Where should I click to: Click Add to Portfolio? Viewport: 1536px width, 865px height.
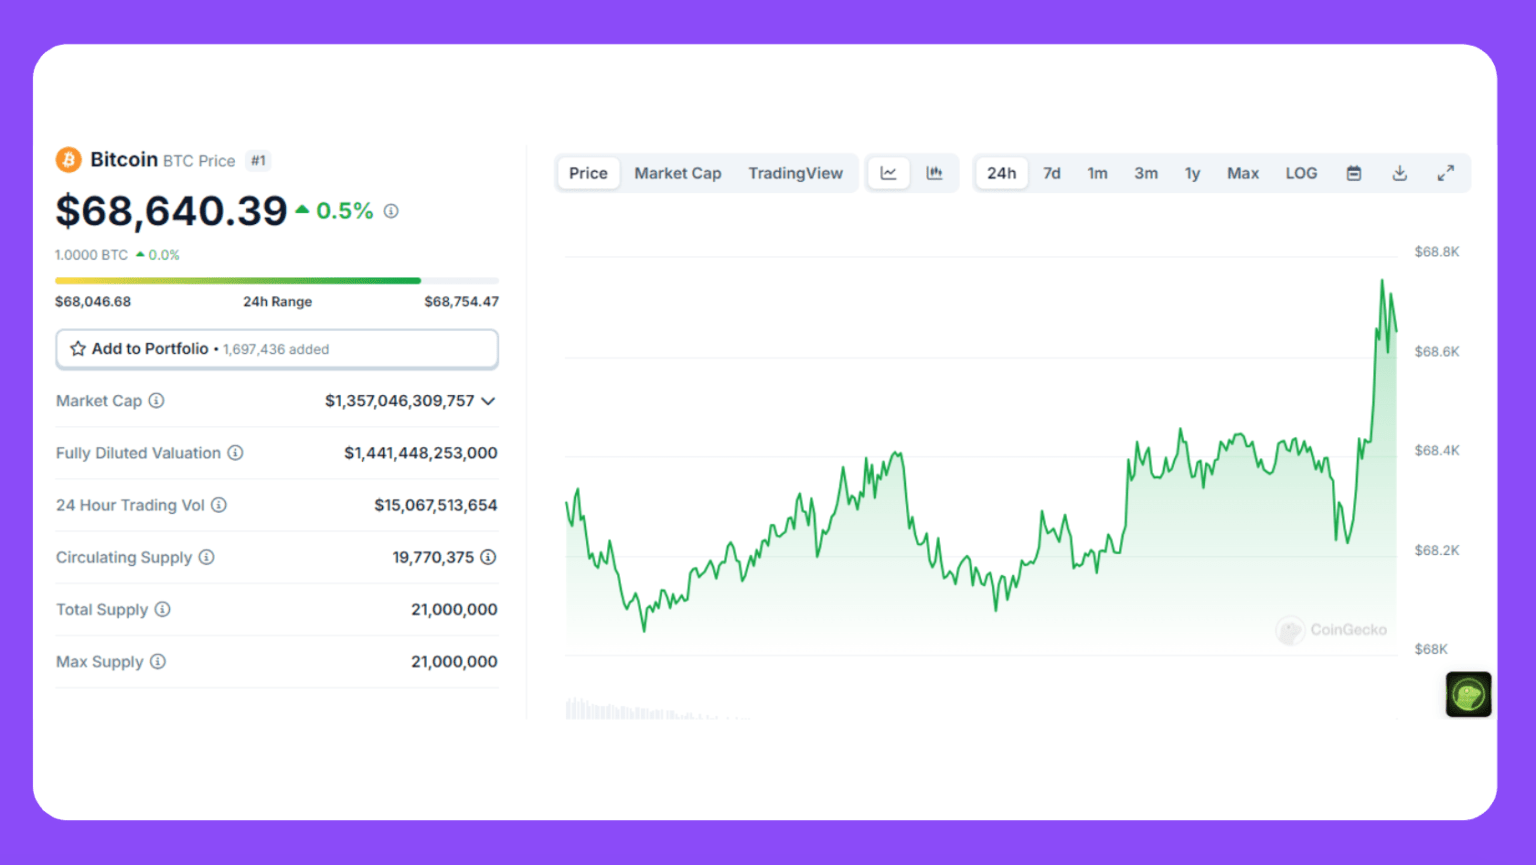click(x=150, y=348)
